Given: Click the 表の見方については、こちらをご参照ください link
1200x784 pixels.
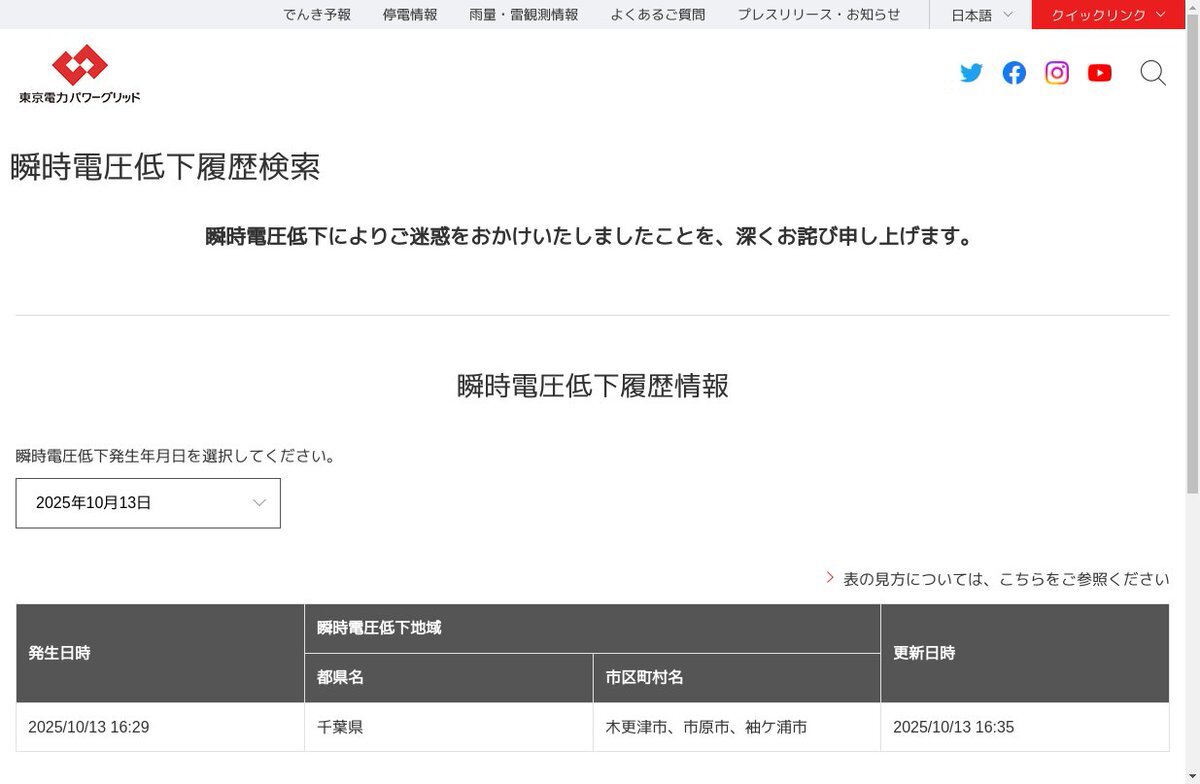Looking at the screenshot, I should click(x=1005, y=579).
